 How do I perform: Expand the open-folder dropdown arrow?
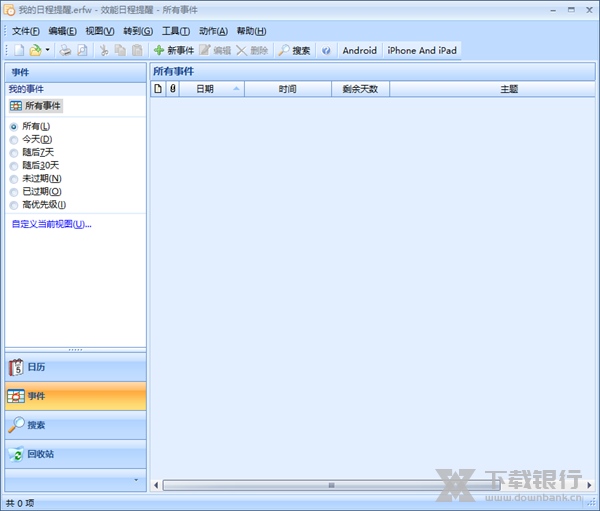click(x=48, y=50)
